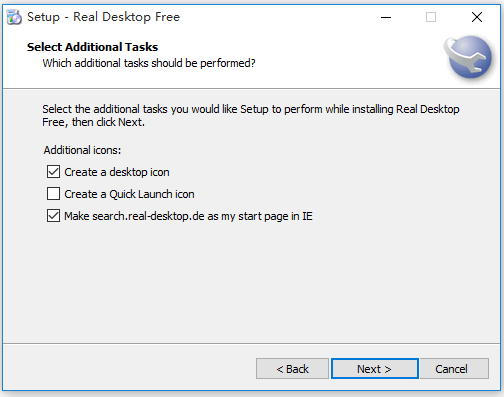Image resolution: width=504 pixels, height=397 pixels.
Task: Click the "Create a Quick Launch icon" label text
Action: click(129, 194)
